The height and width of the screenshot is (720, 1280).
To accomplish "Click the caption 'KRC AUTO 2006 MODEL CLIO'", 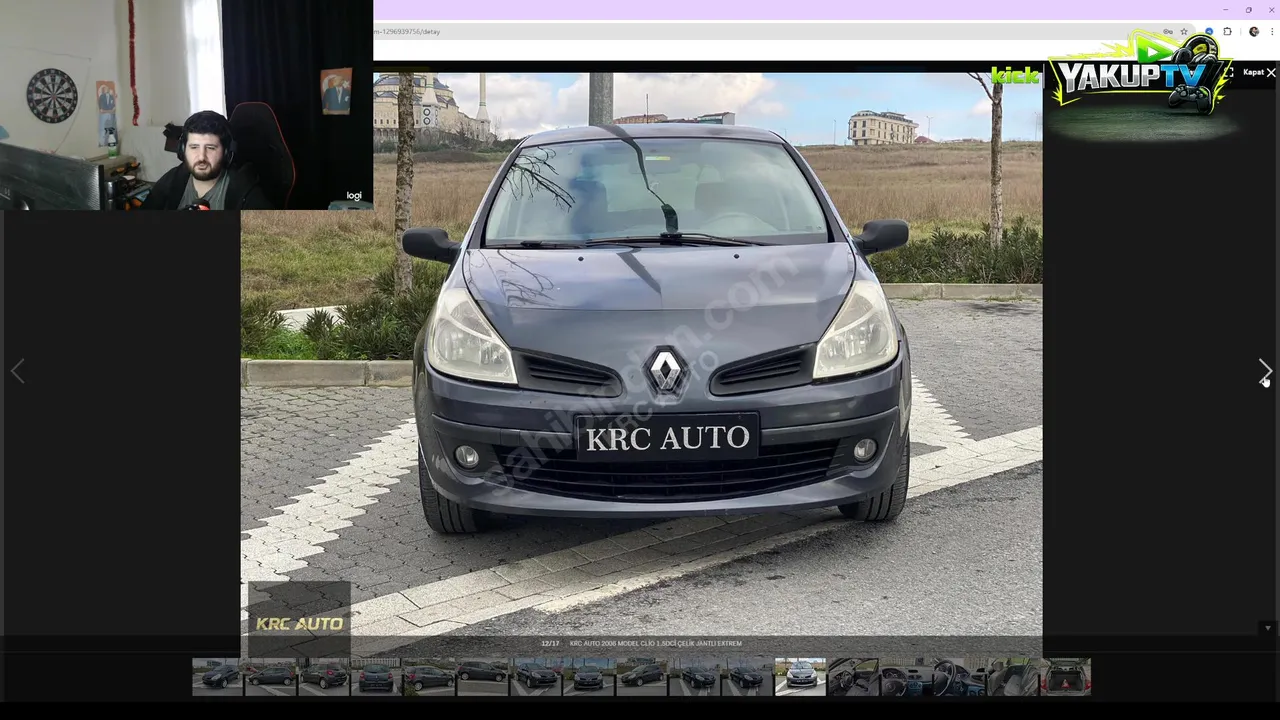I will tap(610, 643).
